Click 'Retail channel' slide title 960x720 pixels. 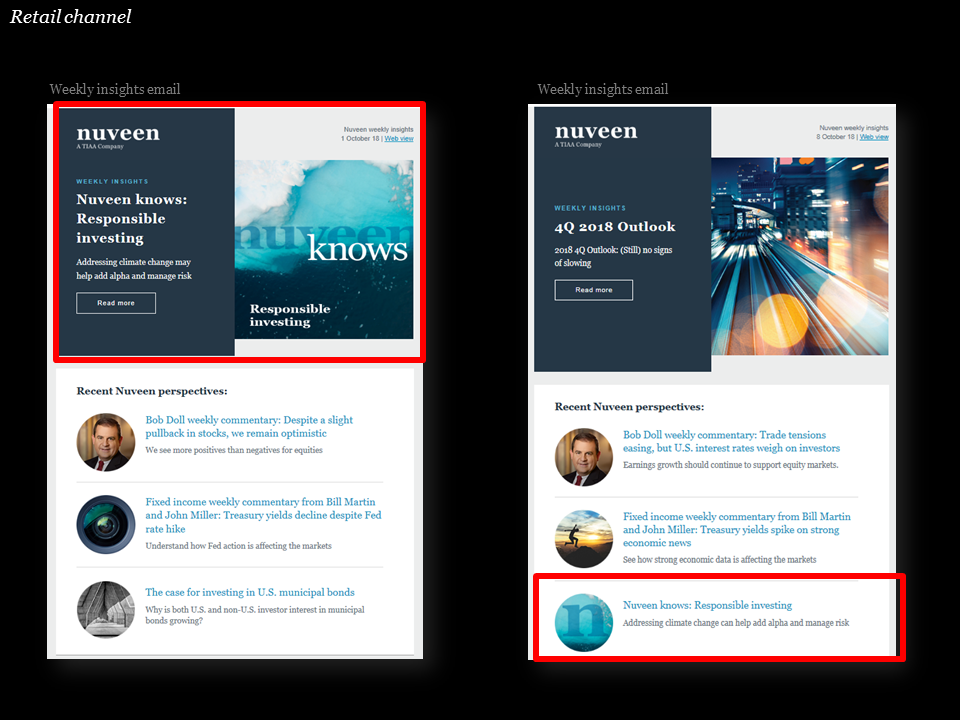tap(70, 17)
